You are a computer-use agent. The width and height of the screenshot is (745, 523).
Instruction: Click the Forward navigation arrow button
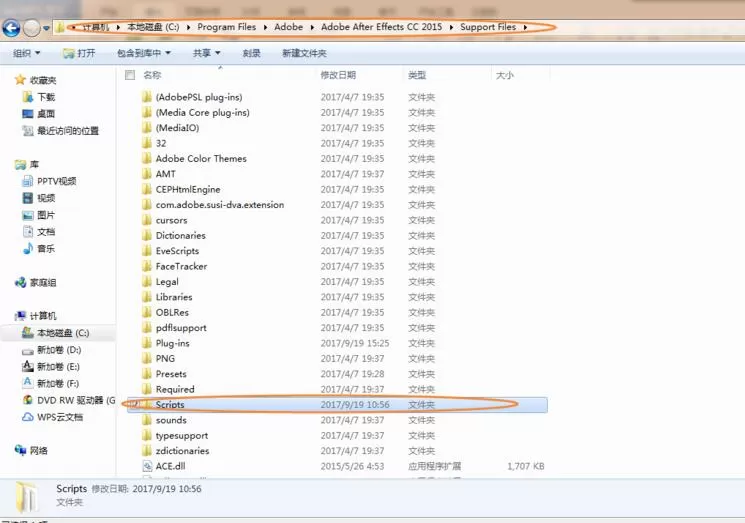coord(31,28)
